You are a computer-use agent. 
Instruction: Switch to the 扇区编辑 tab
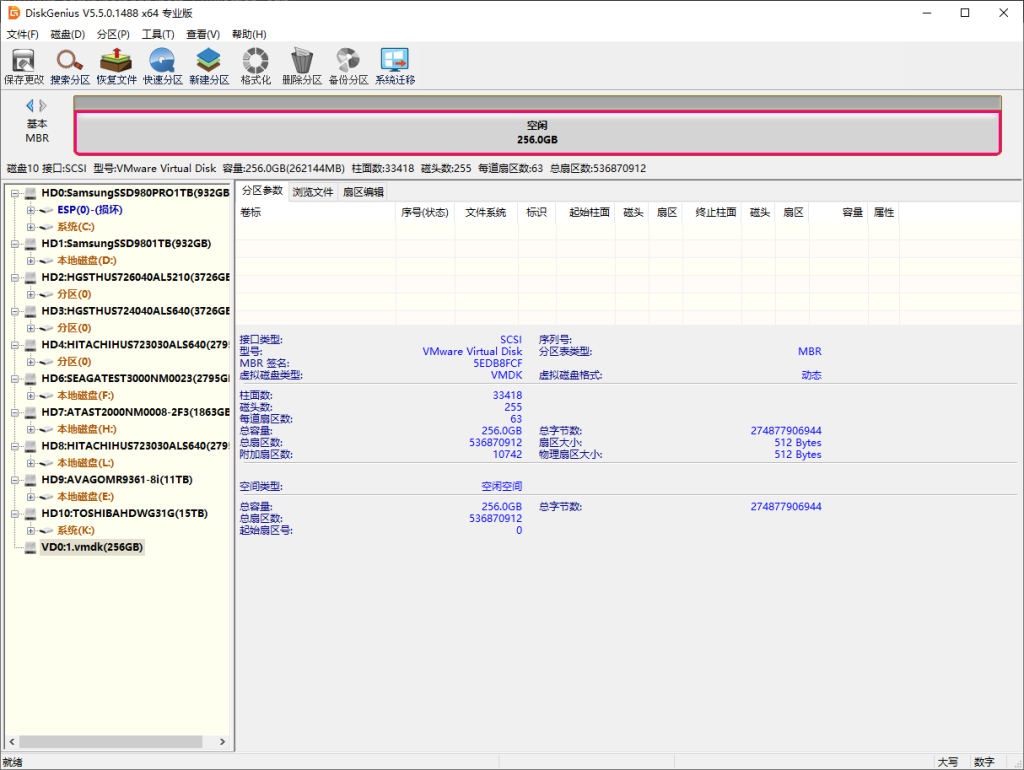coord(362,192)
